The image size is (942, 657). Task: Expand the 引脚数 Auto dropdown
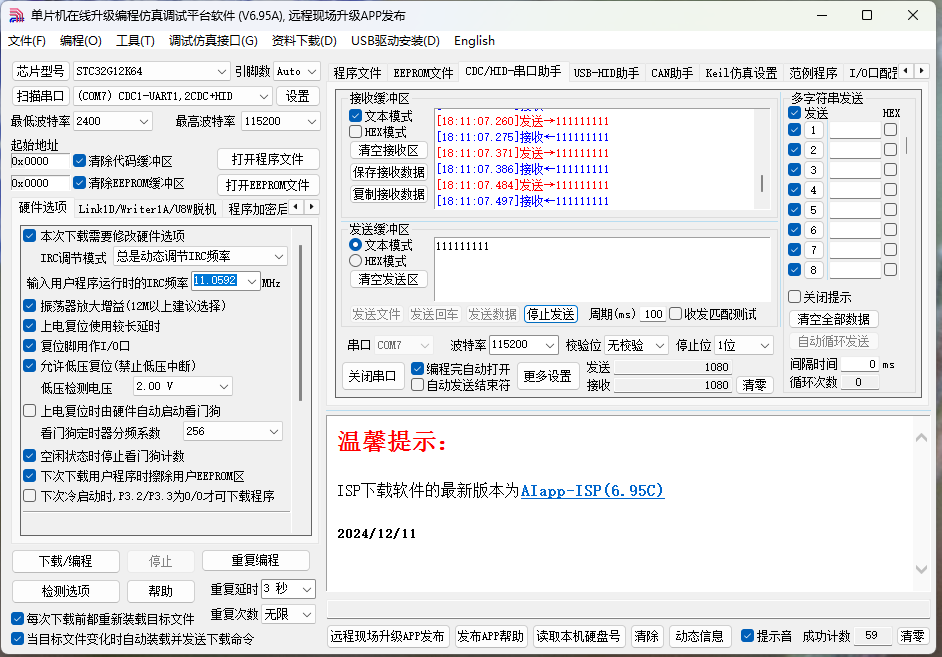coord(312,71)
